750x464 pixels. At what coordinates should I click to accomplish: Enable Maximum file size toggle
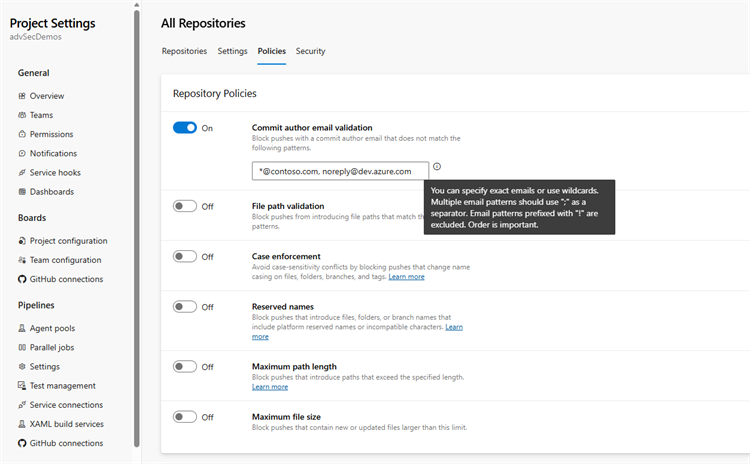coord(185,417)
